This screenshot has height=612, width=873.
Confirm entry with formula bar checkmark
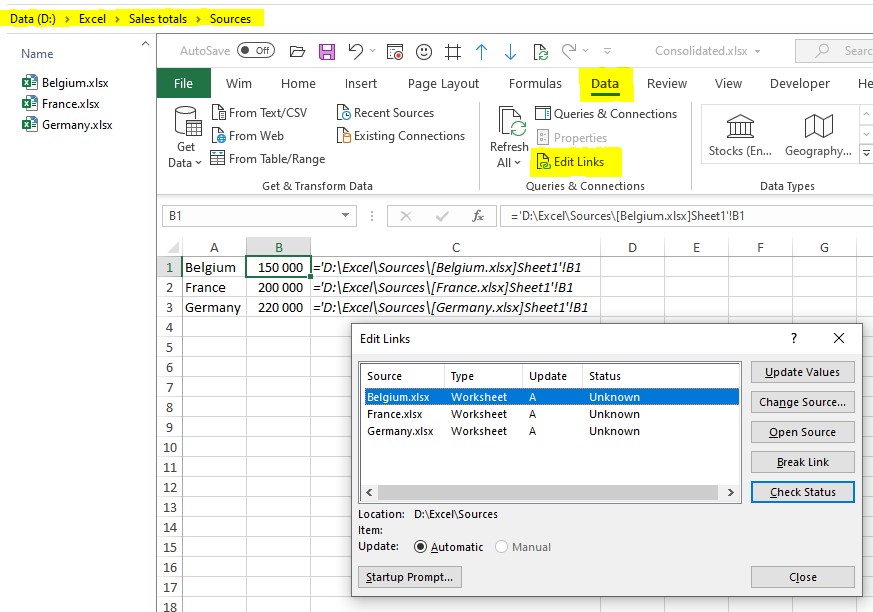[x=442, y=216]
